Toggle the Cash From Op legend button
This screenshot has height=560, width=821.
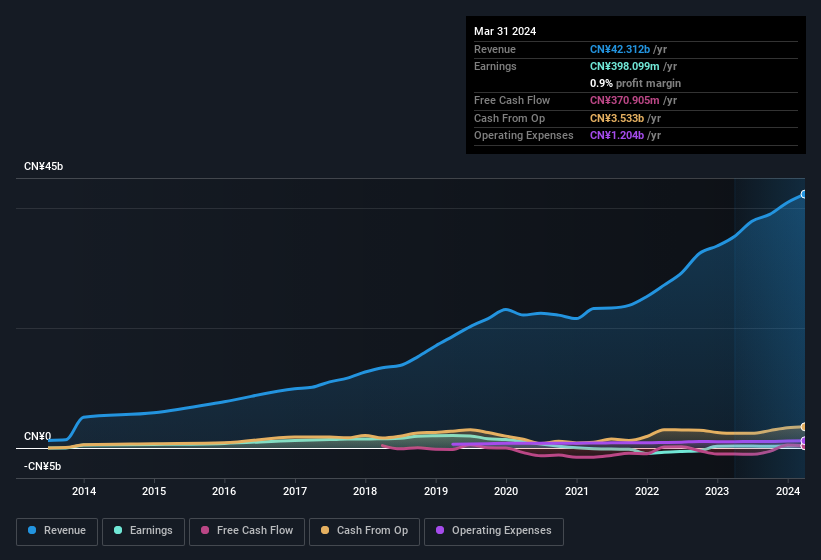364,531
